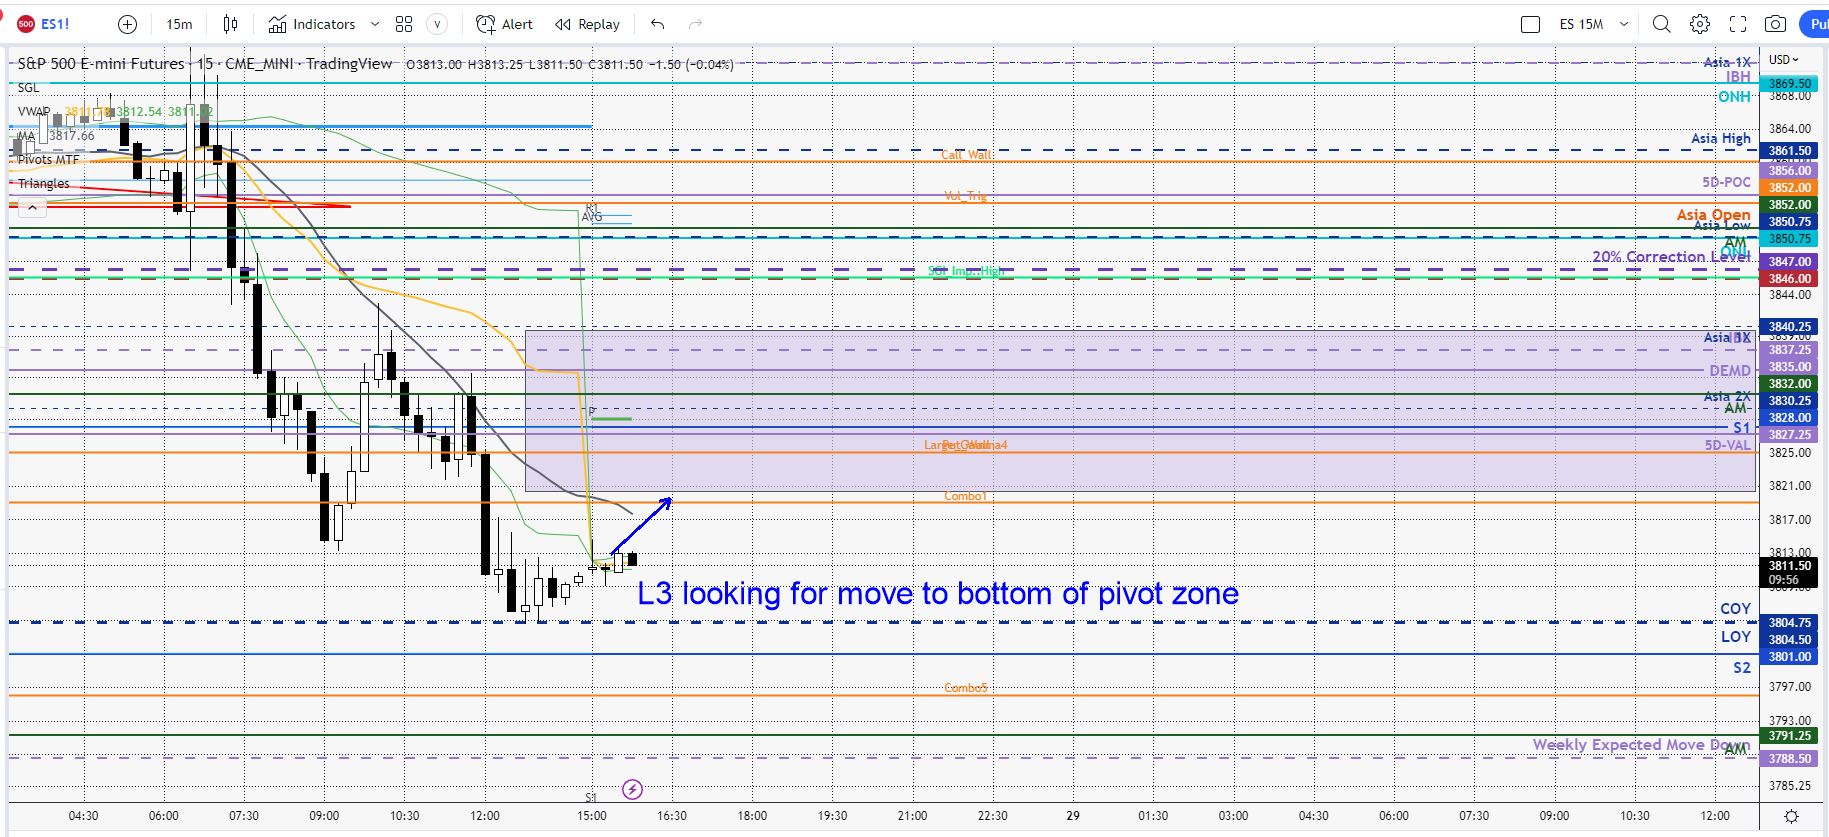
Task: Open the indicator templates grid icon
Action: tap(404, 24)
